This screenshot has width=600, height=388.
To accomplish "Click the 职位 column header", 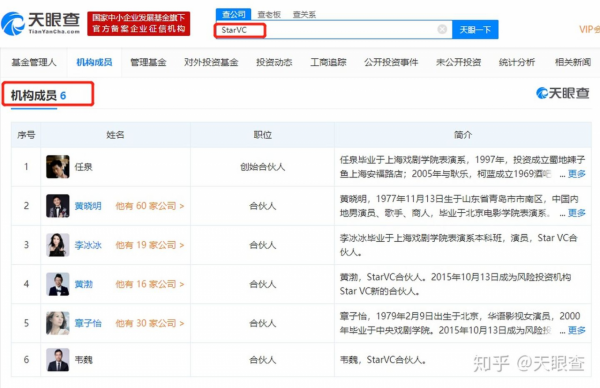I will tap(262, 135).
